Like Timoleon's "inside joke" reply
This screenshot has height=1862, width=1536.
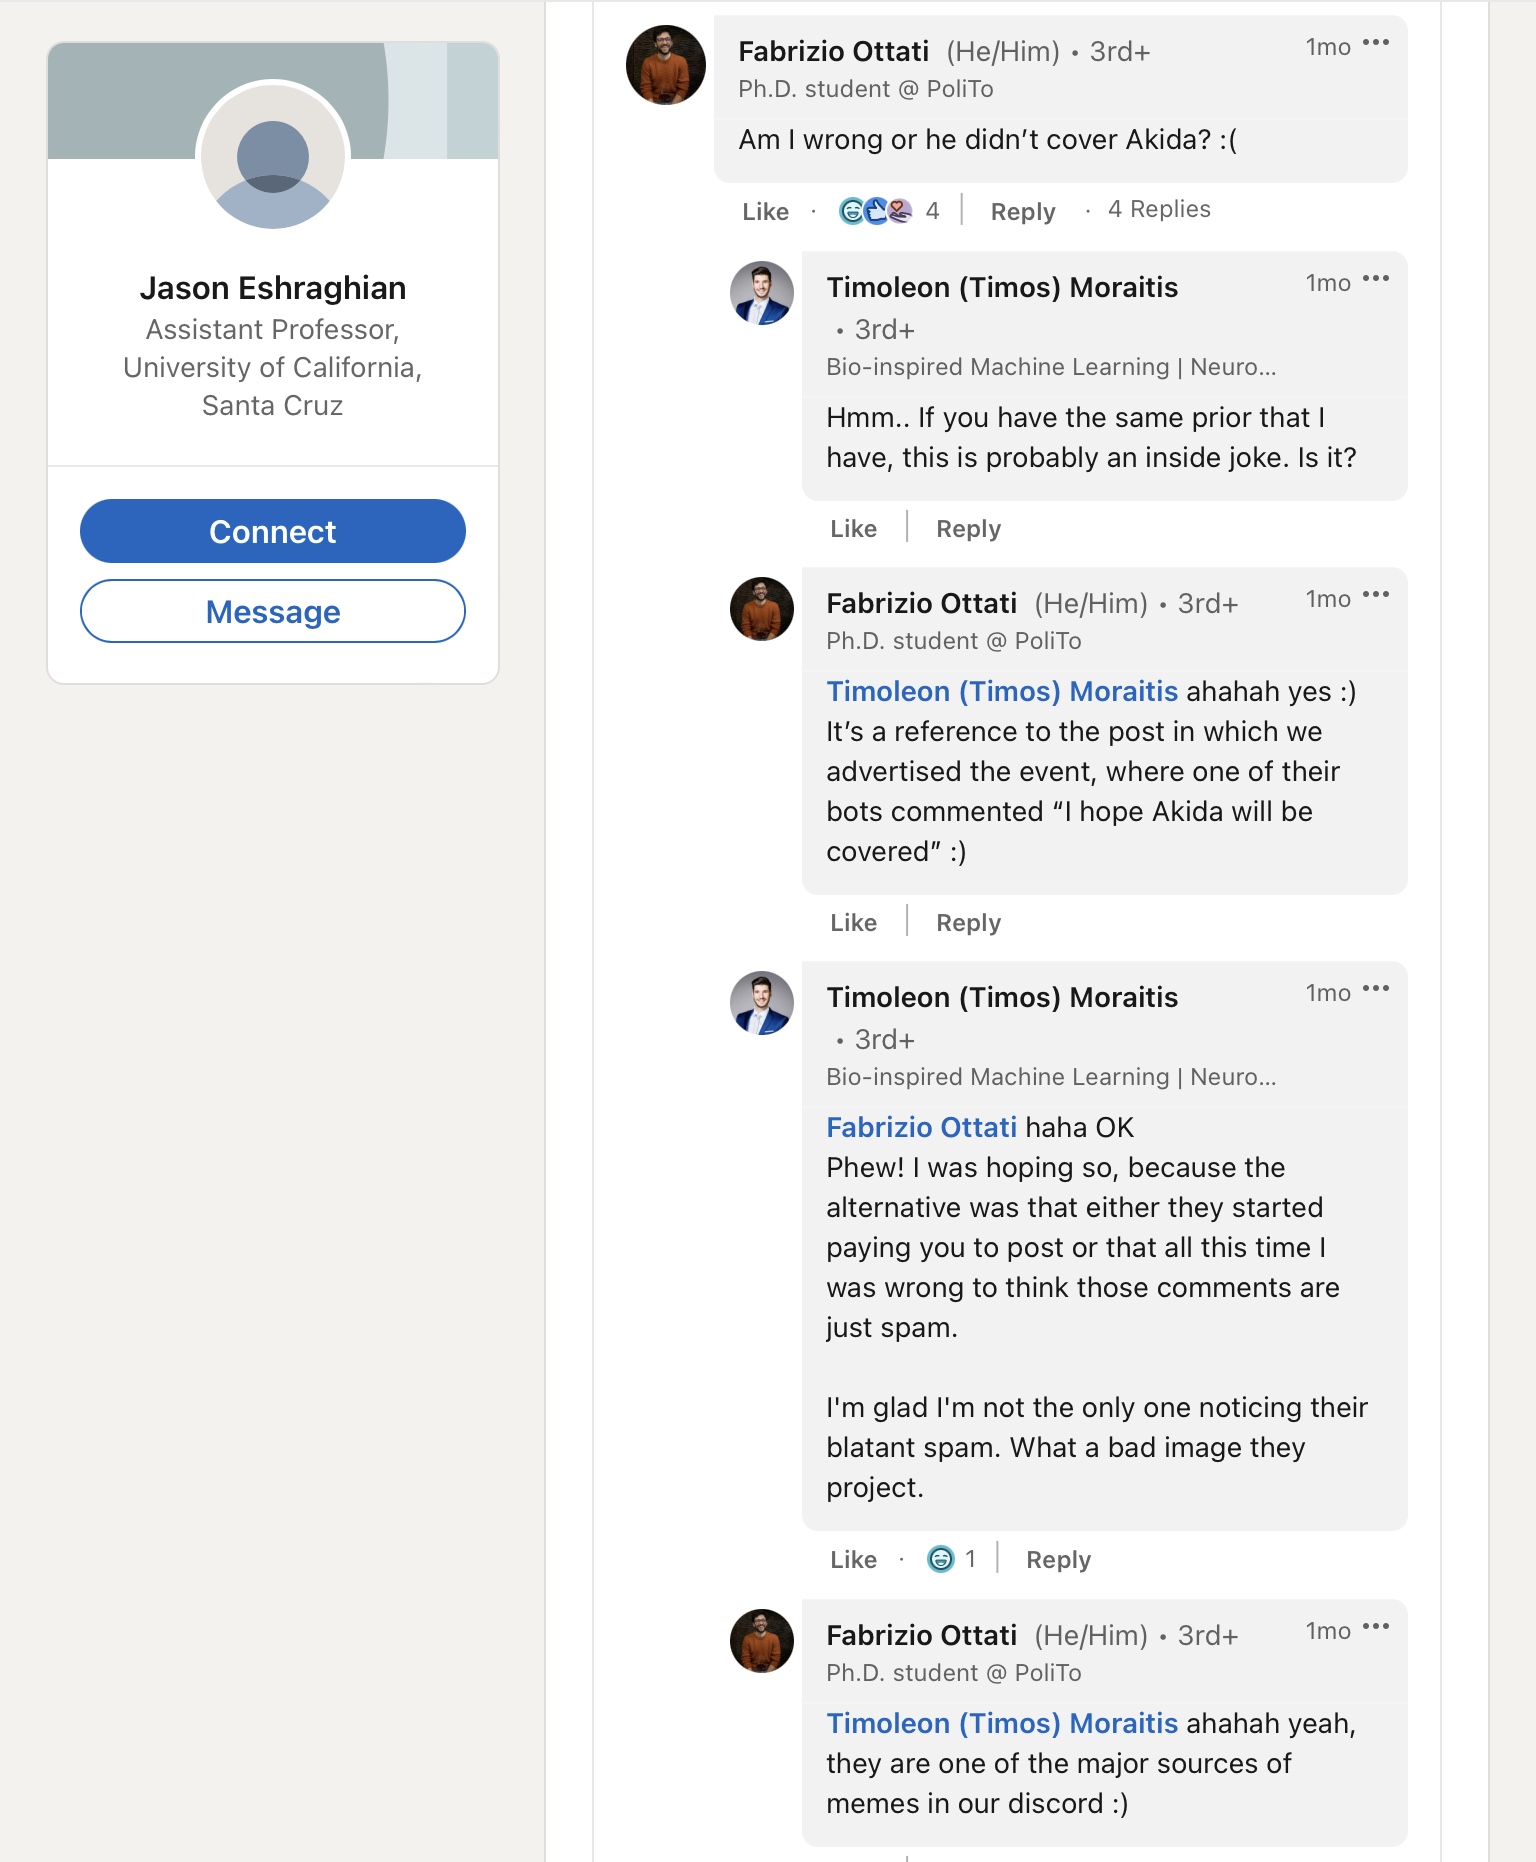(853, 529)
